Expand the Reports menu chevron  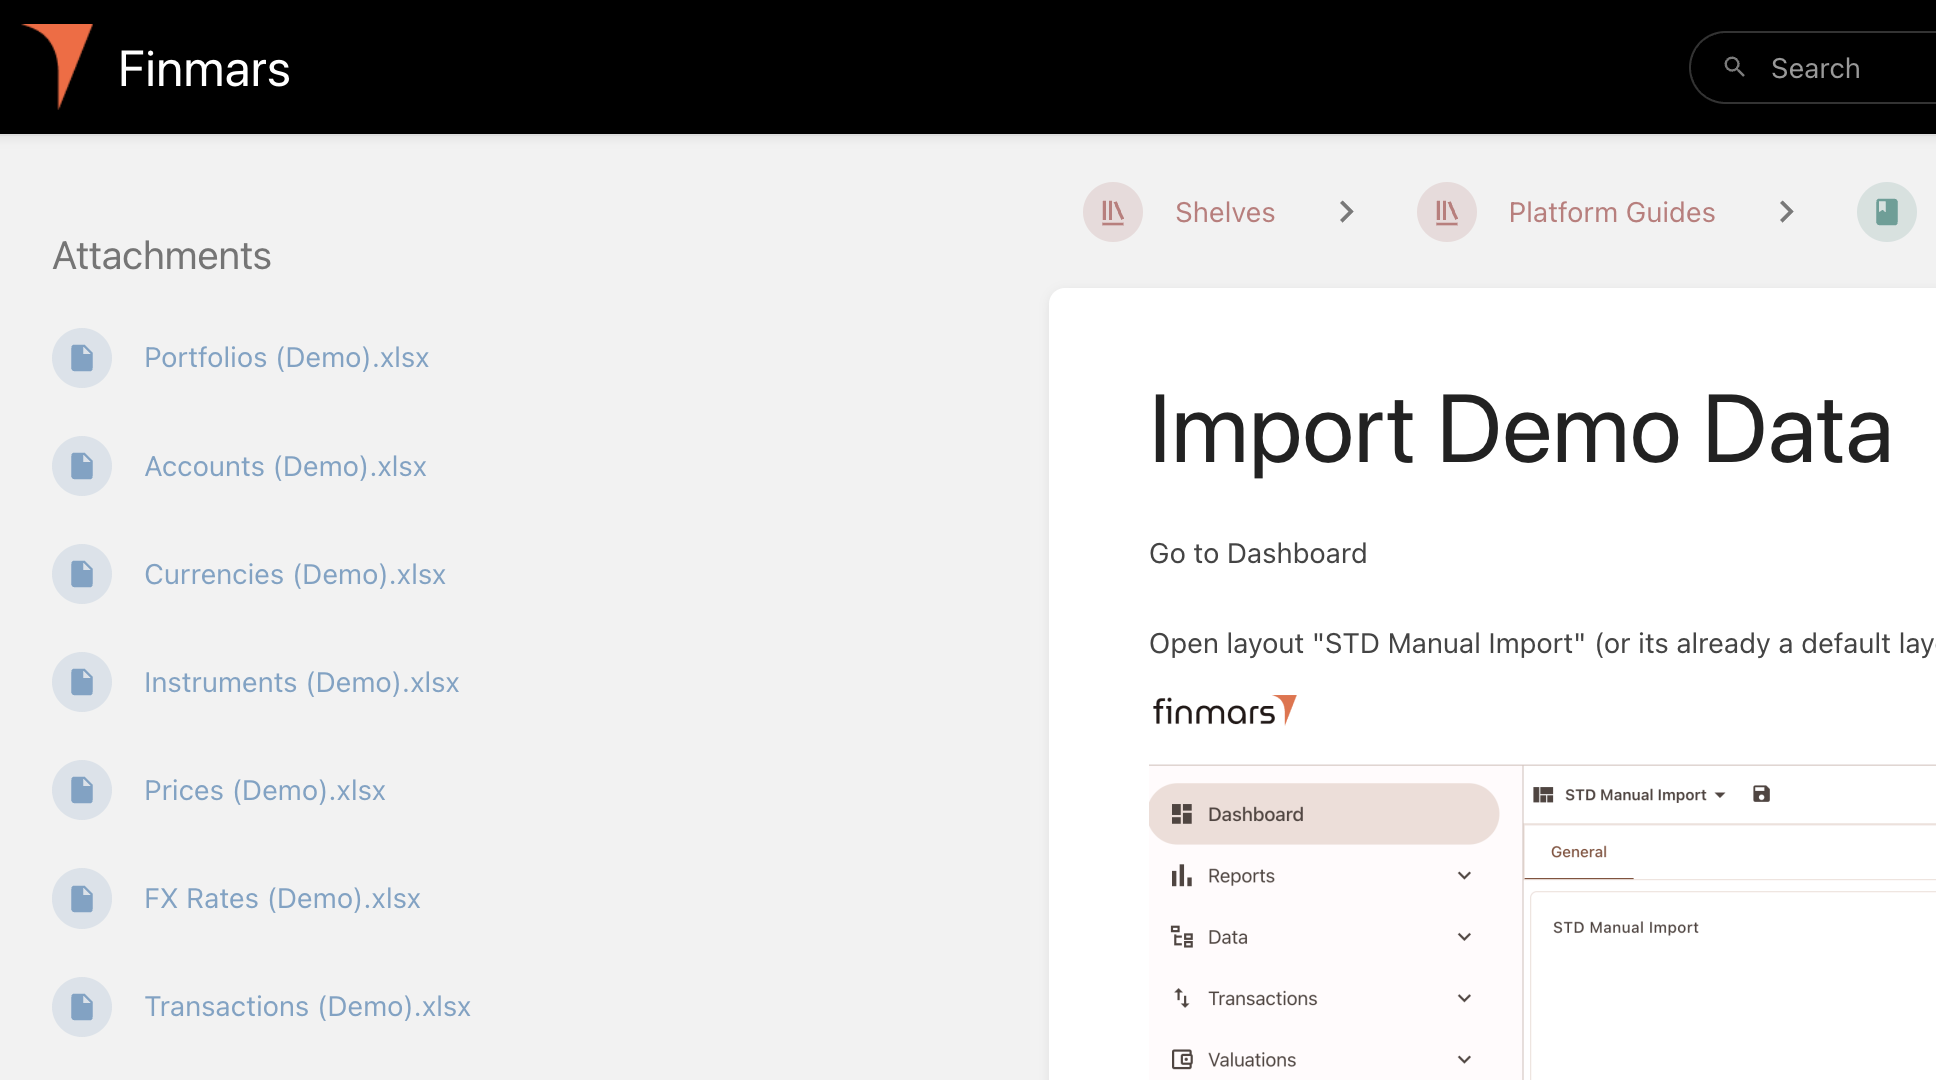[x=1464, y=876]
